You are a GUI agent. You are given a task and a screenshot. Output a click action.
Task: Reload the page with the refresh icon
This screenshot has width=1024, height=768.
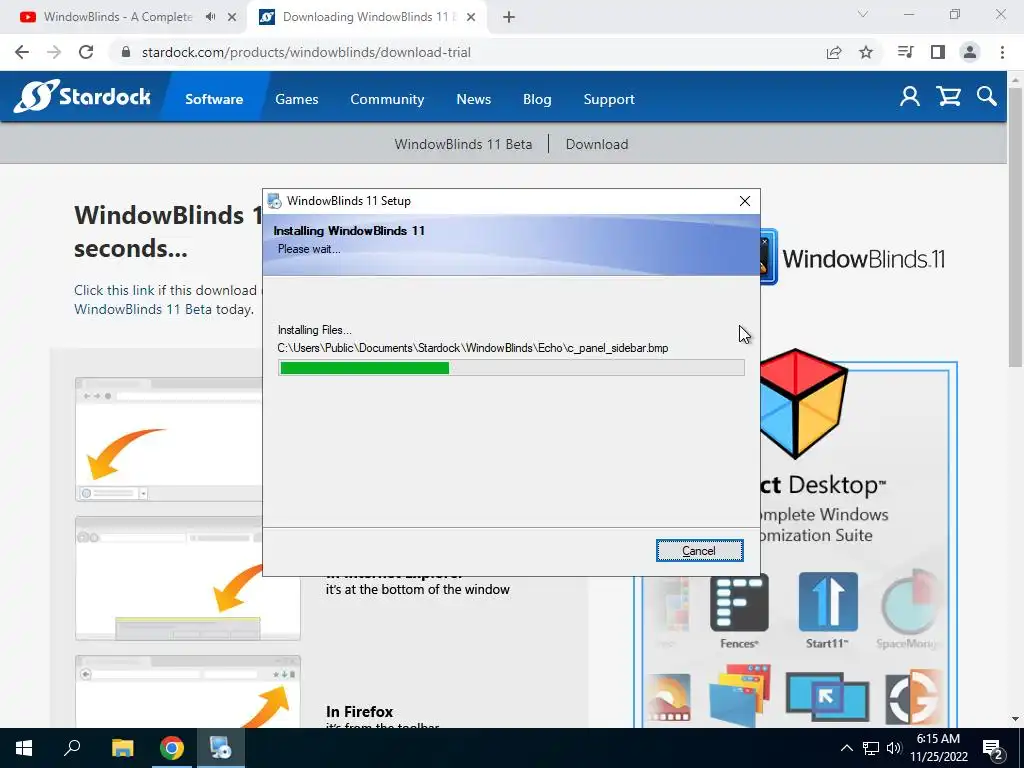[86, 52]
